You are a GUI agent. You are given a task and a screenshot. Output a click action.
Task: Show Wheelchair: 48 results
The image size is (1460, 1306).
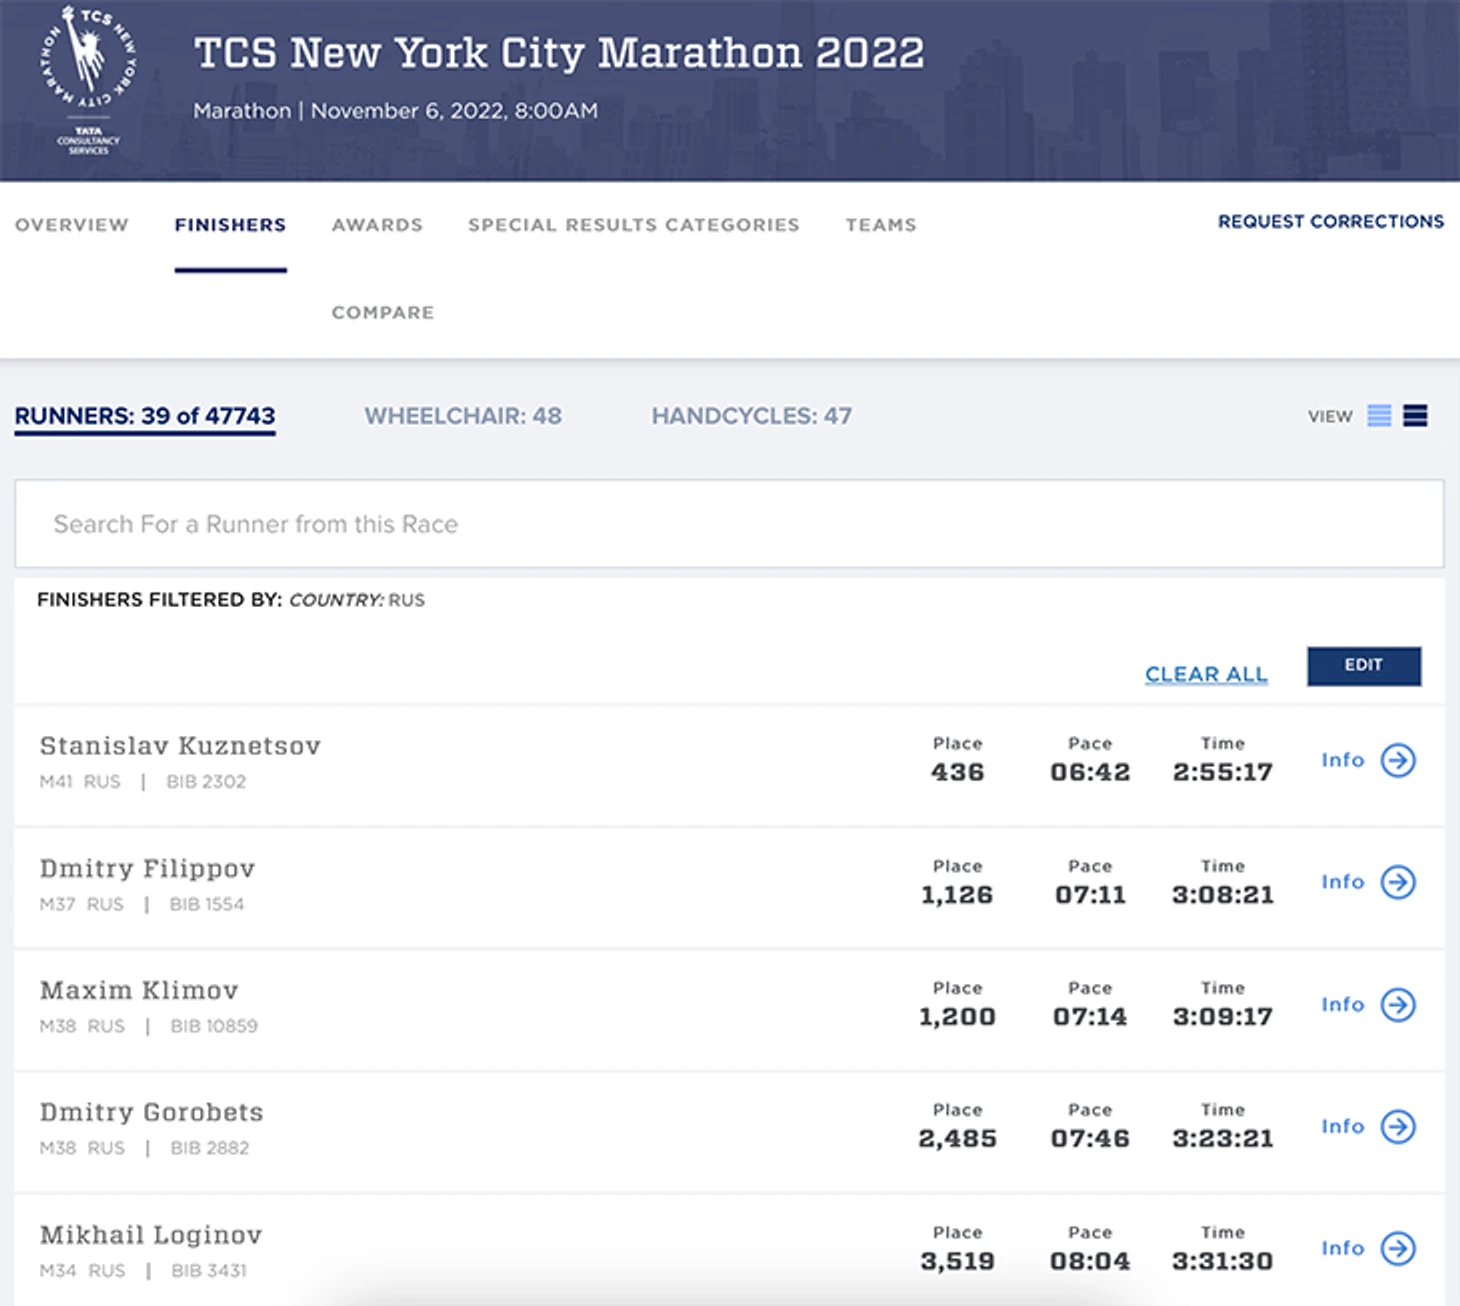click(462, 416)
